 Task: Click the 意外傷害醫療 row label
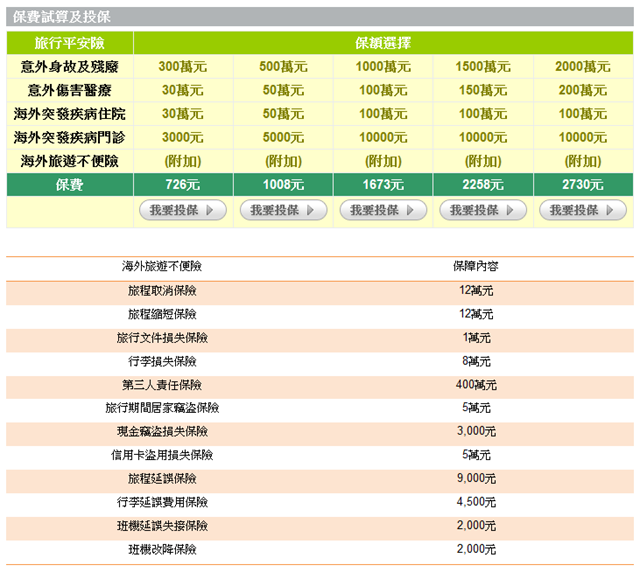(x=70, y=90)
